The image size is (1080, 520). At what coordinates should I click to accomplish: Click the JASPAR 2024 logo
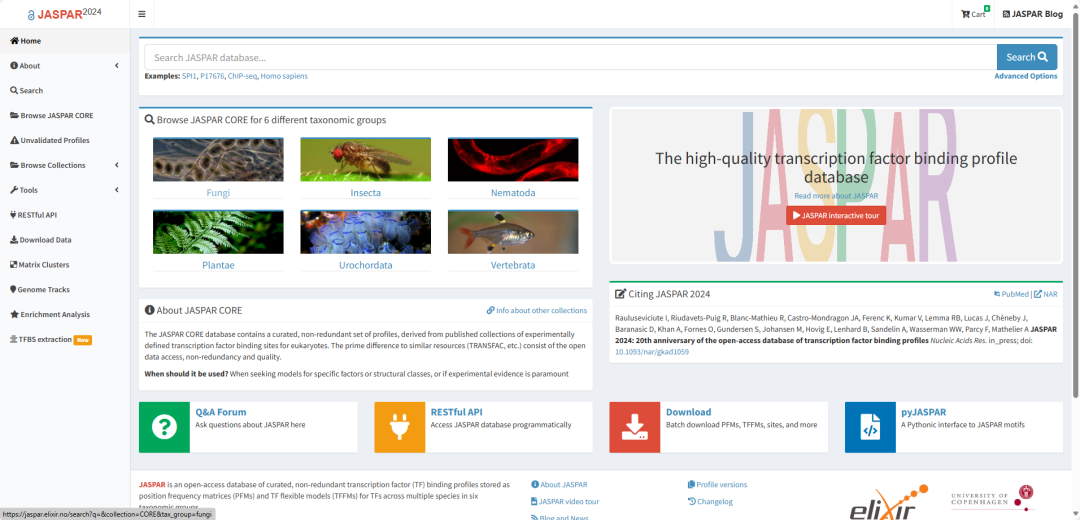pos(65,14)
